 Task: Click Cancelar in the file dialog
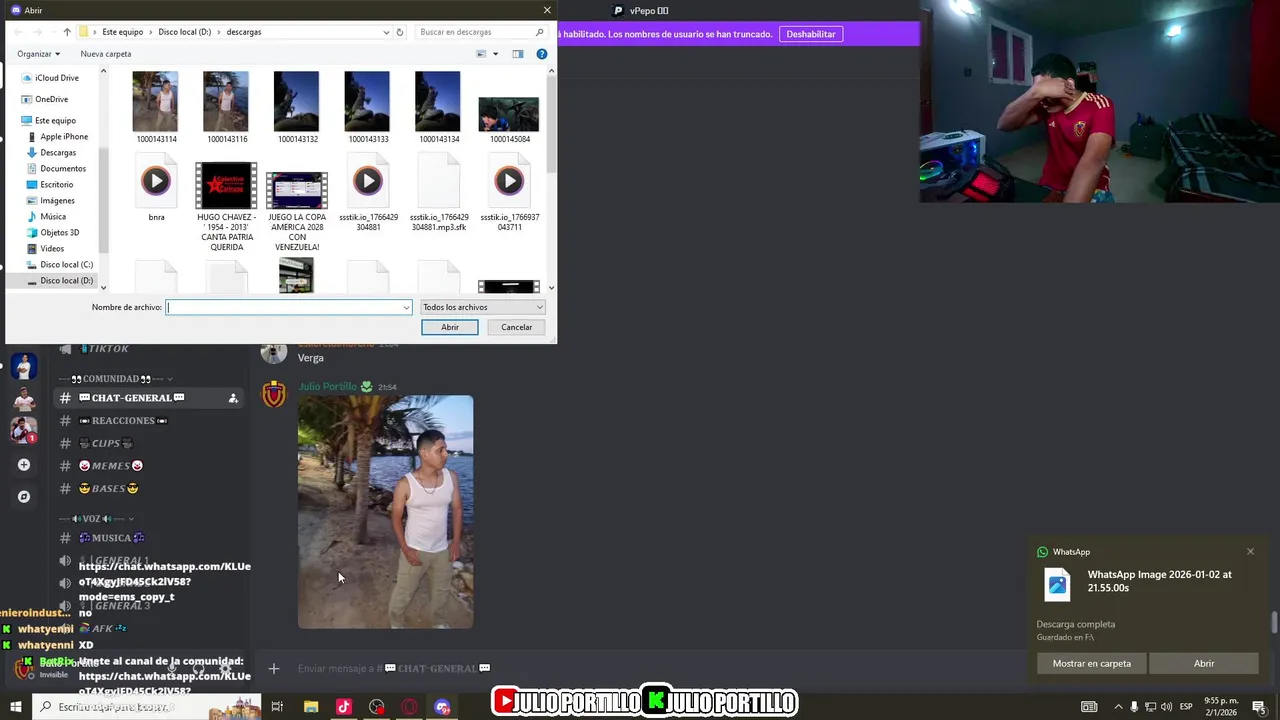pyautogui.click(x=516, y=327)
